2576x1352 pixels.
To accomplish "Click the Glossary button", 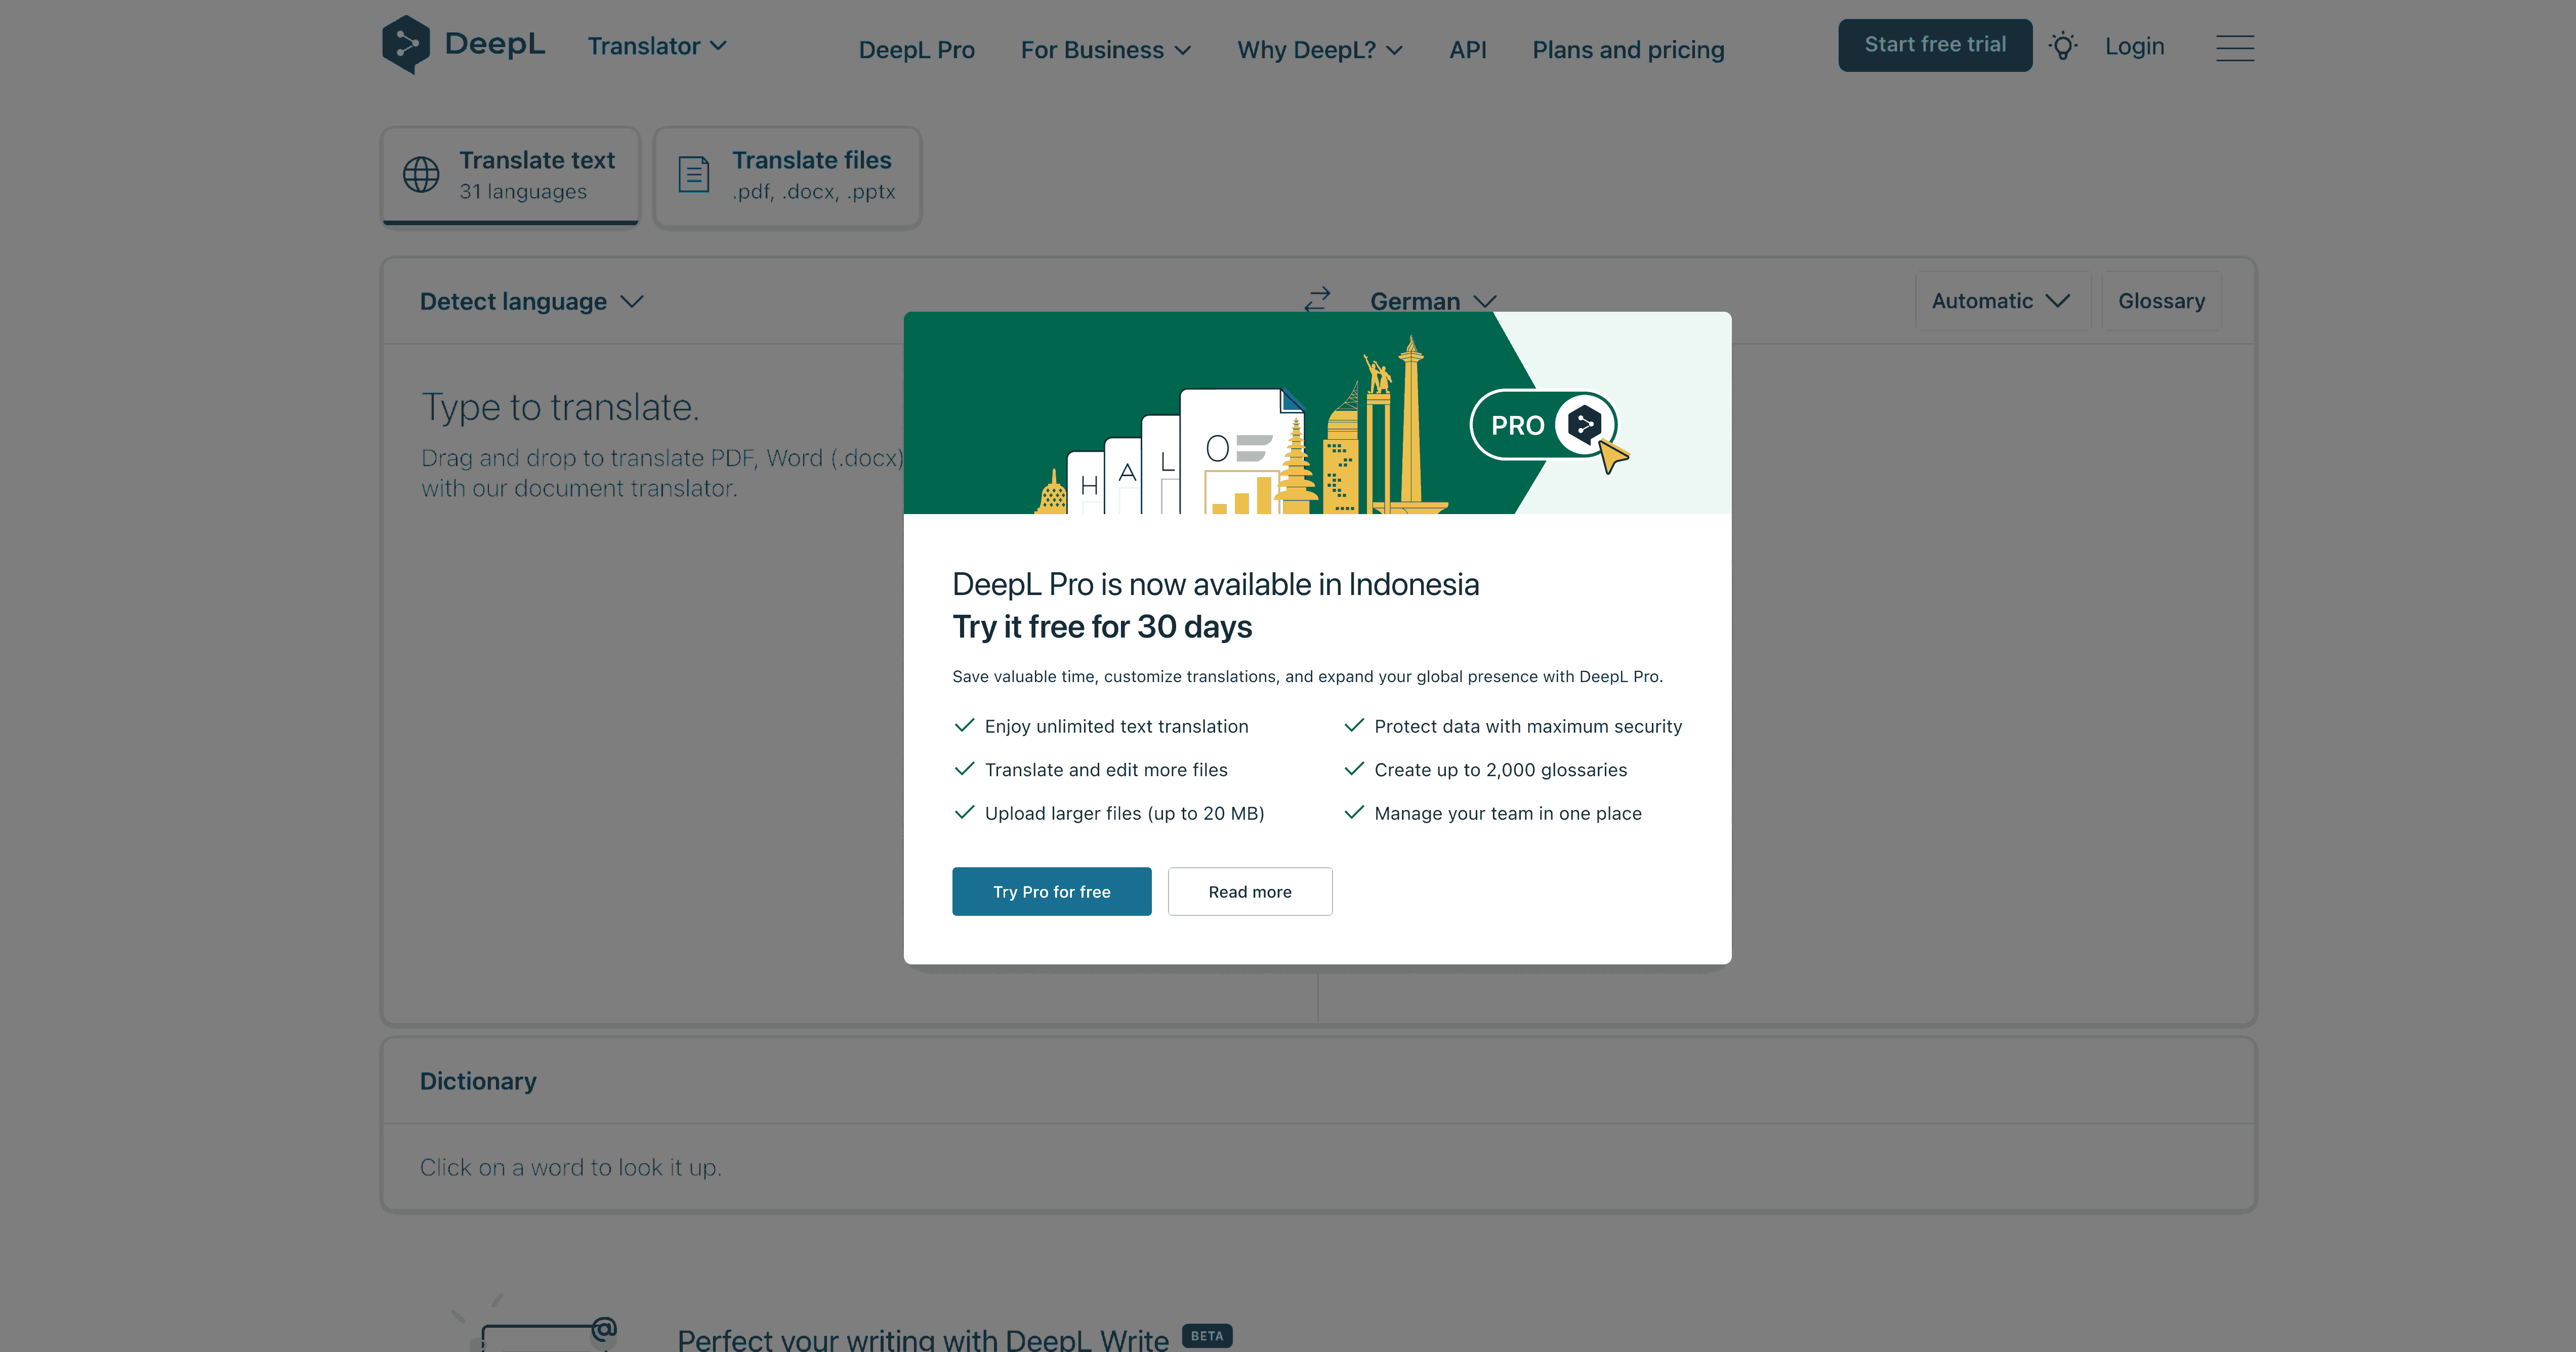I will [2161, 301].
